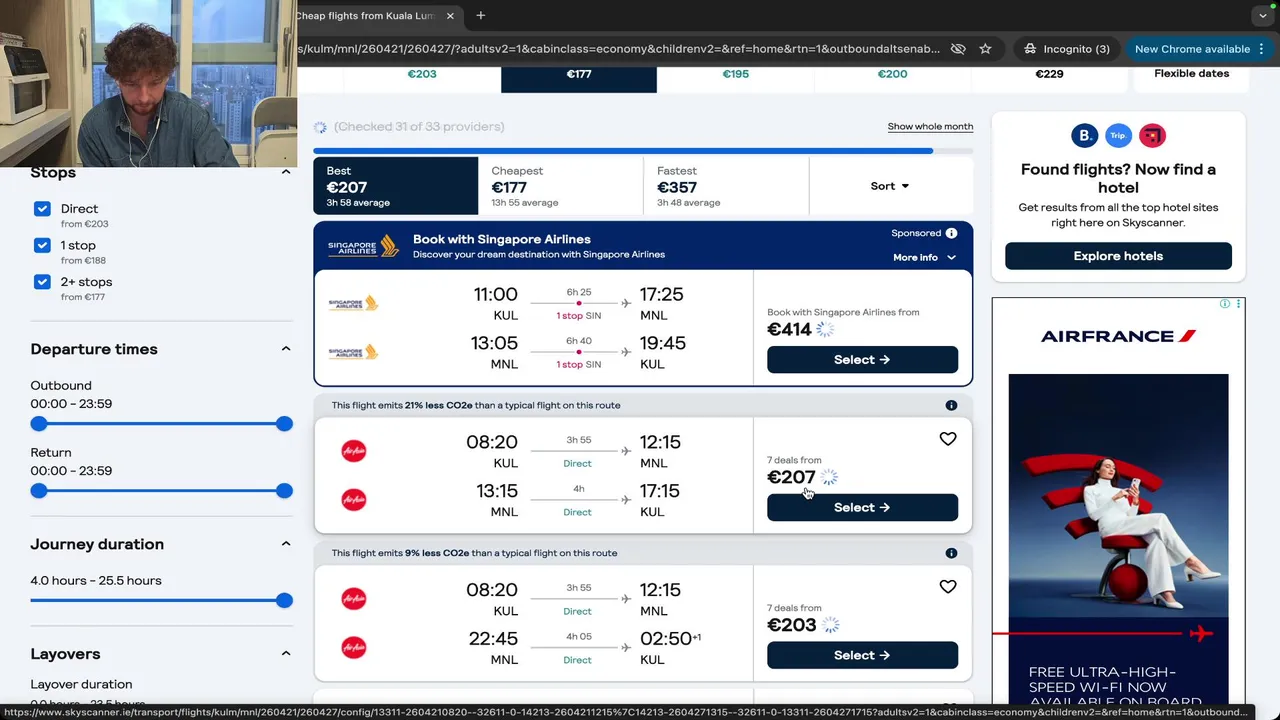Collapse the Stops filter section
The image size is (1280, 720).
(286, 172)
